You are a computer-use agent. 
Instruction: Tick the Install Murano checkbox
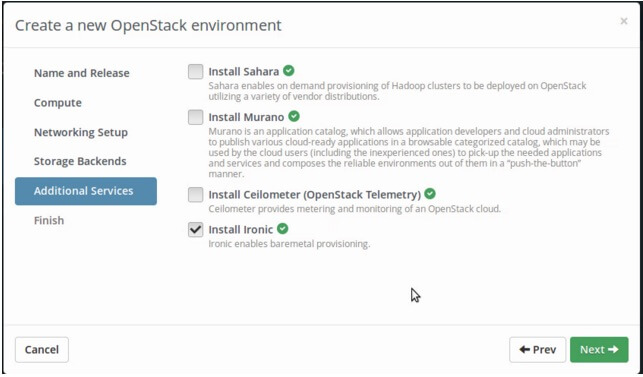tap(196, 117)
